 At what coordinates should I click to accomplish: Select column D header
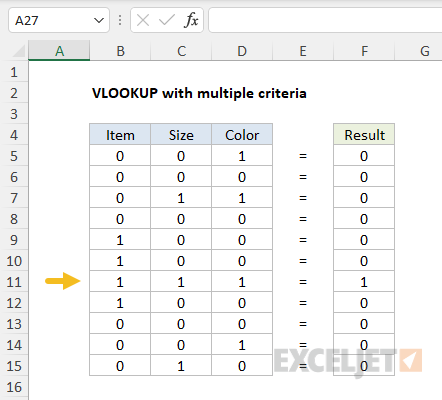(242, 51)
